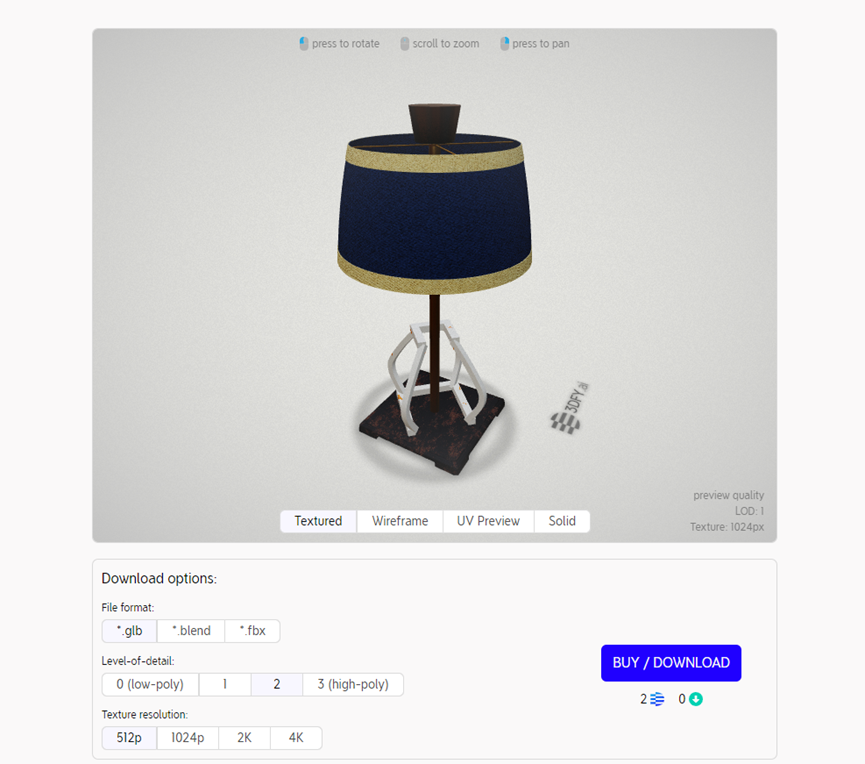Set texture resolution to 1024p
865x764 pixels.
tap(188, 738)
